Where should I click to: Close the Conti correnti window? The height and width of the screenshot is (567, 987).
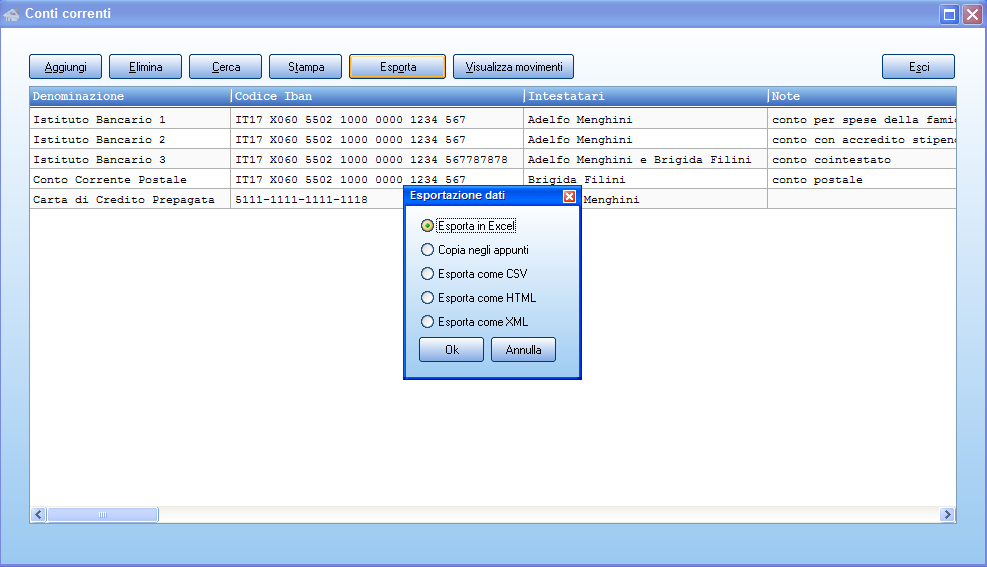coord(973,14)
